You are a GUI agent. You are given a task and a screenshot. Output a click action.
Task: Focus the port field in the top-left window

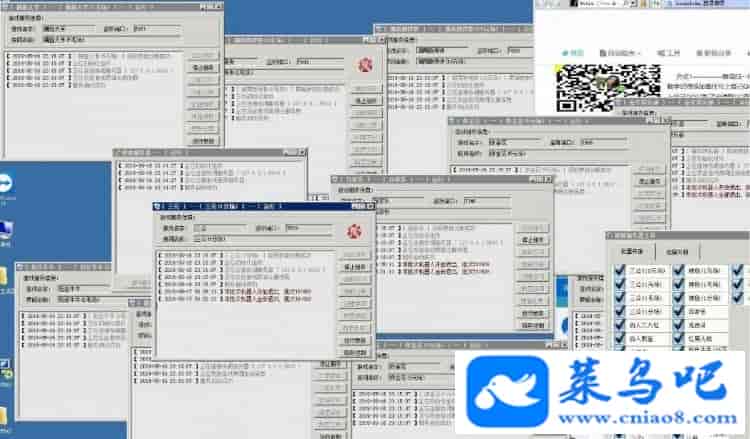[x=157, y=29]
